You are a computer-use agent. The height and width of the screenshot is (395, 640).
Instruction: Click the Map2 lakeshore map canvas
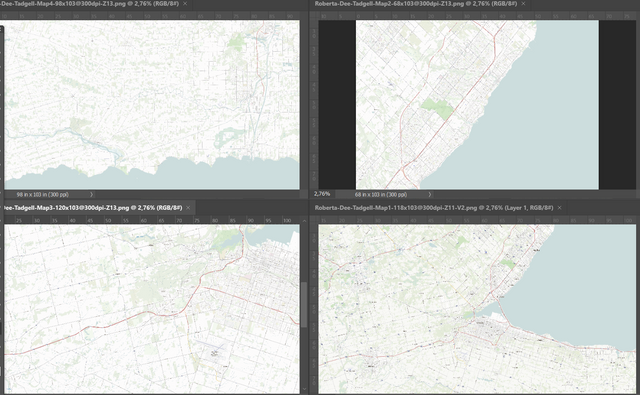click(477, 104)
